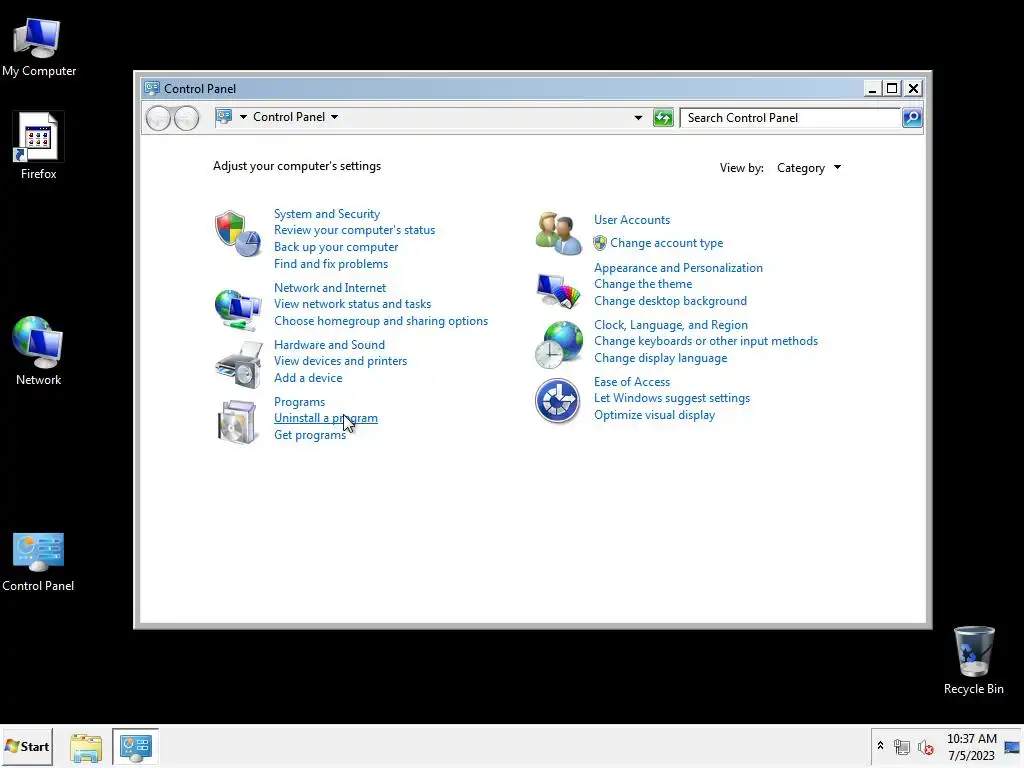1024x768 pixels.
Task: Click Change account type link
Action: pos(666,243)
